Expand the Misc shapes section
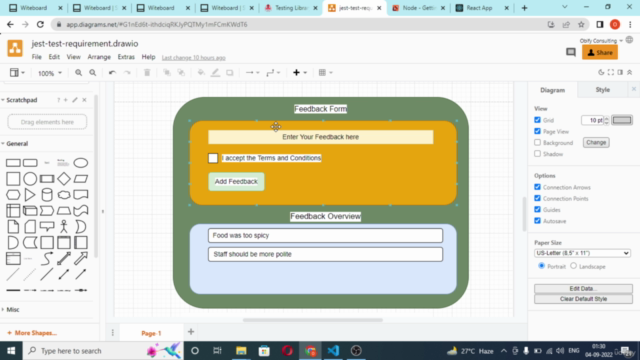The image size is (640, 360). (10, 309)
